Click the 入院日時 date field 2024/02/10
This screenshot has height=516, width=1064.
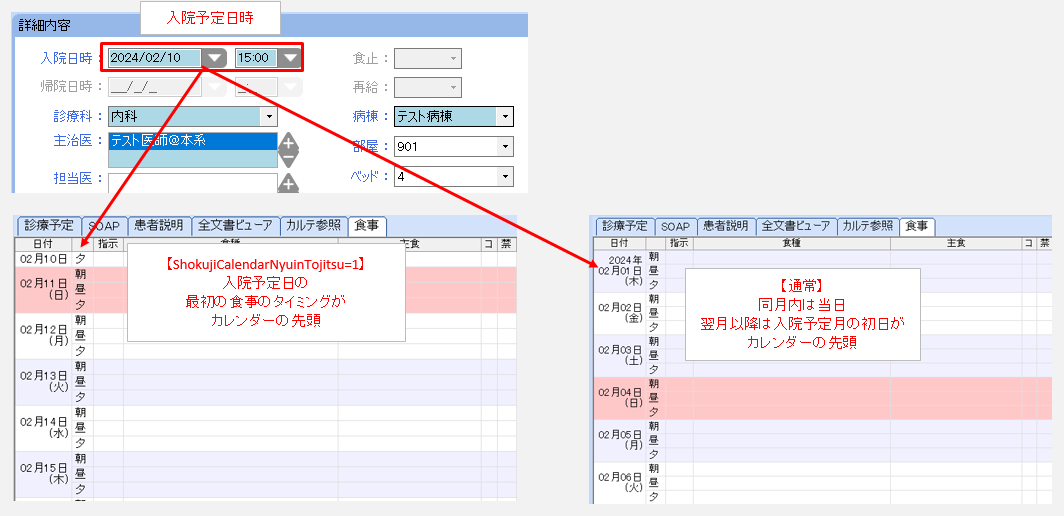click(x=155, y=58)
